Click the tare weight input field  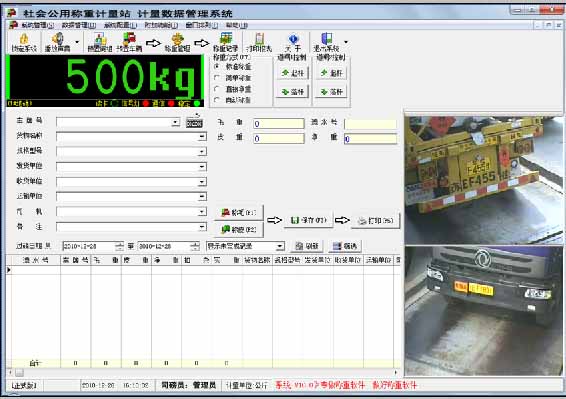coord(279,139)
